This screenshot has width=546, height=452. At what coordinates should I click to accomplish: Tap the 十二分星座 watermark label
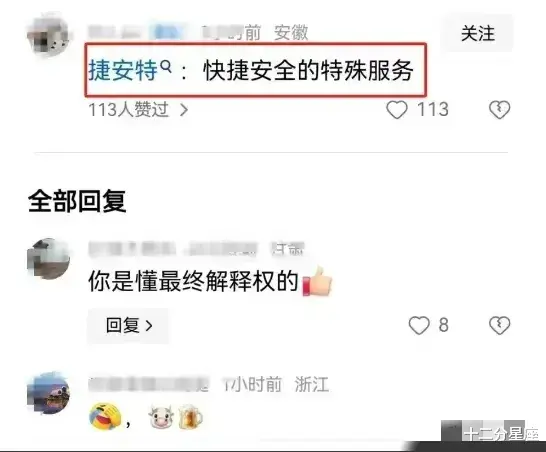point(501,434)
